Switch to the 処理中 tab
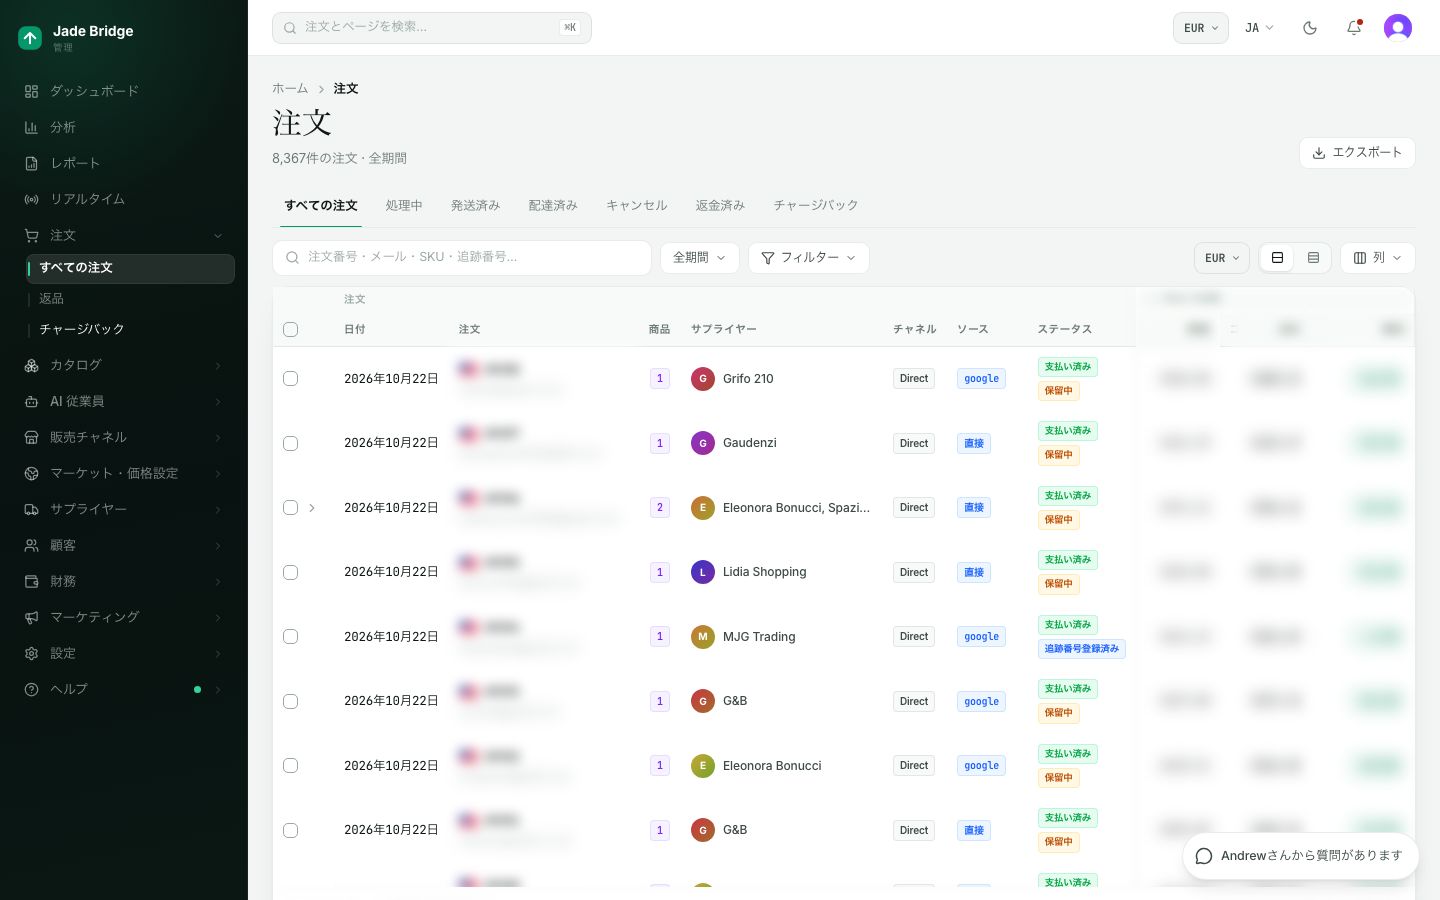 point(404,205)
